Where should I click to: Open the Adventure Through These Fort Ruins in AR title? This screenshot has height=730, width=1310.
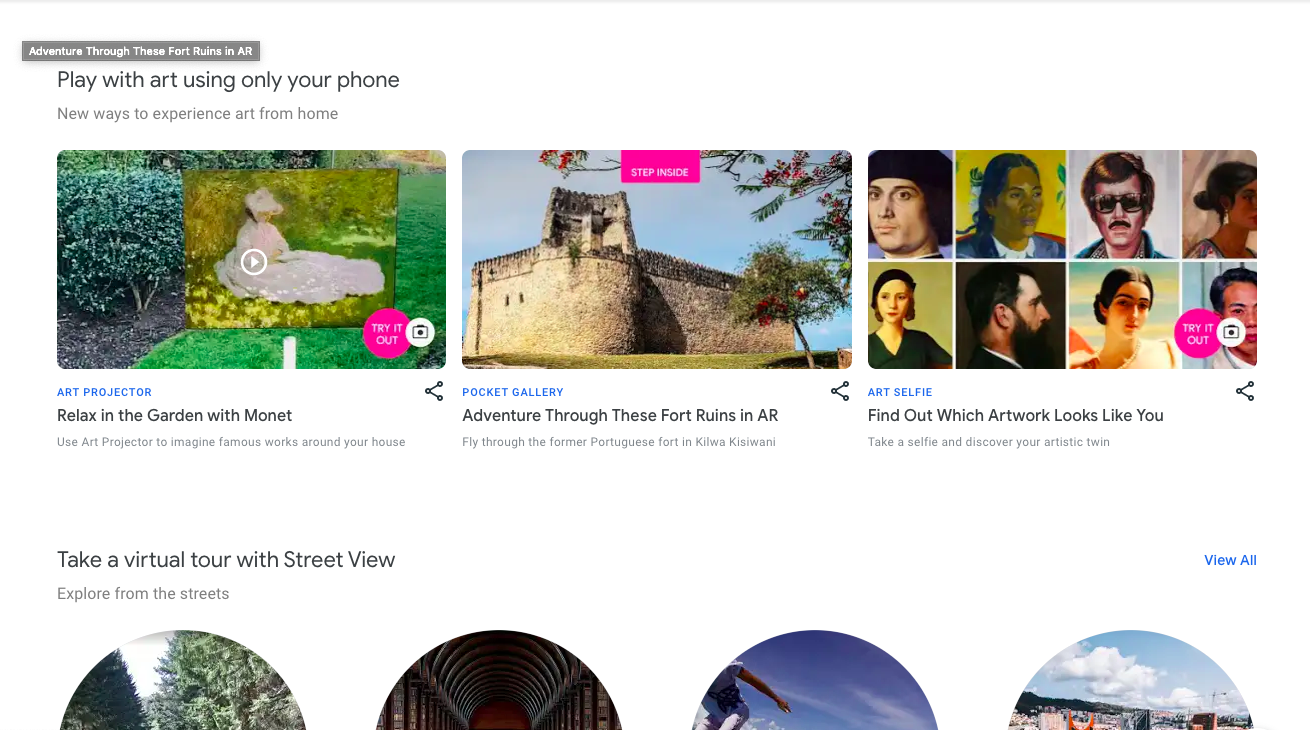point(620,415)
